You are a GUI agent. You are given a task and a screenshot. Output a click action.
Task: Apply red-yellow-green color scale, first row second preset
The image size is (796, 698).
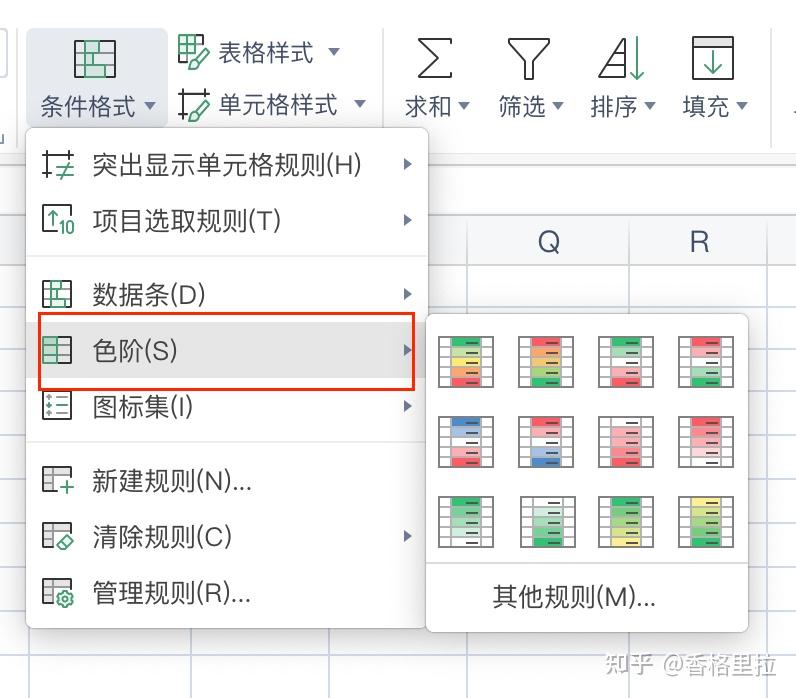coord(546,361)
